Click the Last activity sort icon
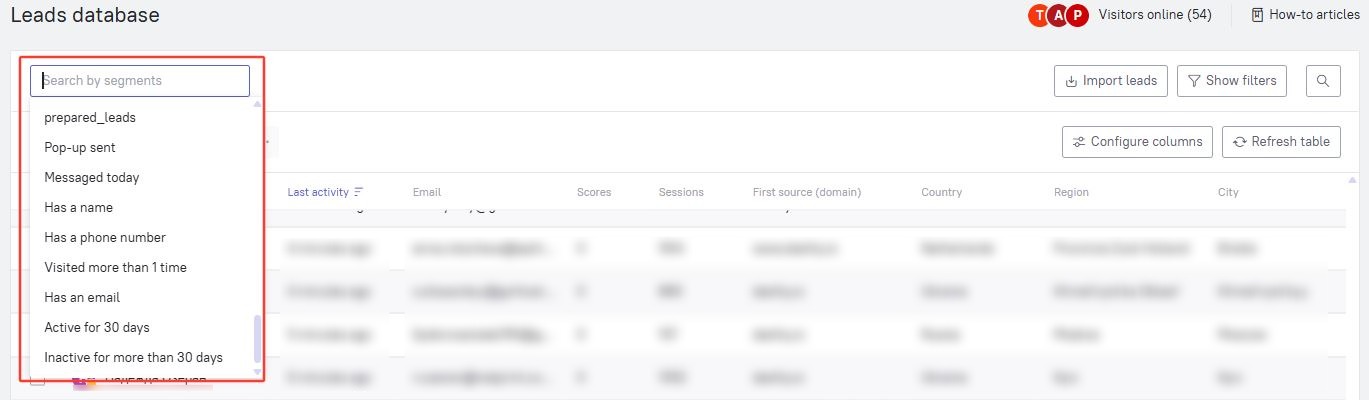The height and width of the screenshot is (400, 1369). pyautogui.click(x=359, y=192)
